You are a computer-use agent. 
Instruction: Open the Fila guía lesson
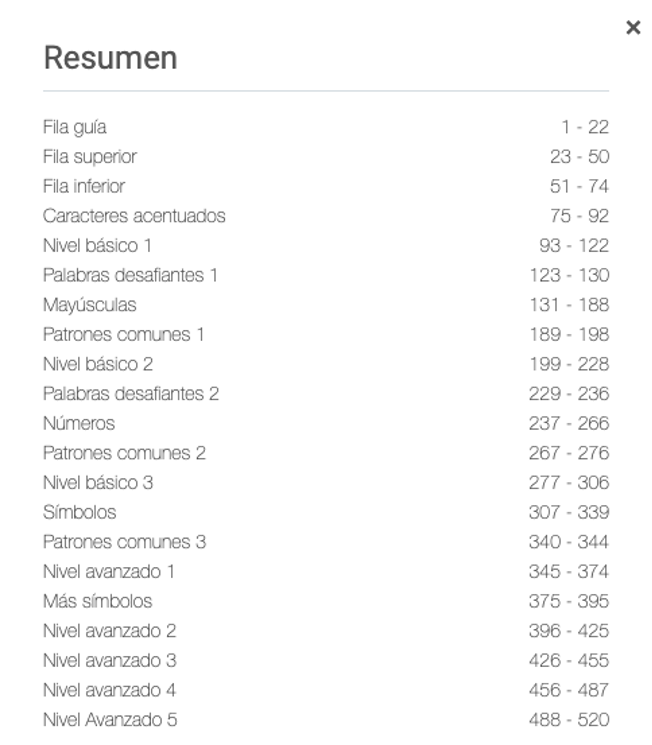pos(75,127)
